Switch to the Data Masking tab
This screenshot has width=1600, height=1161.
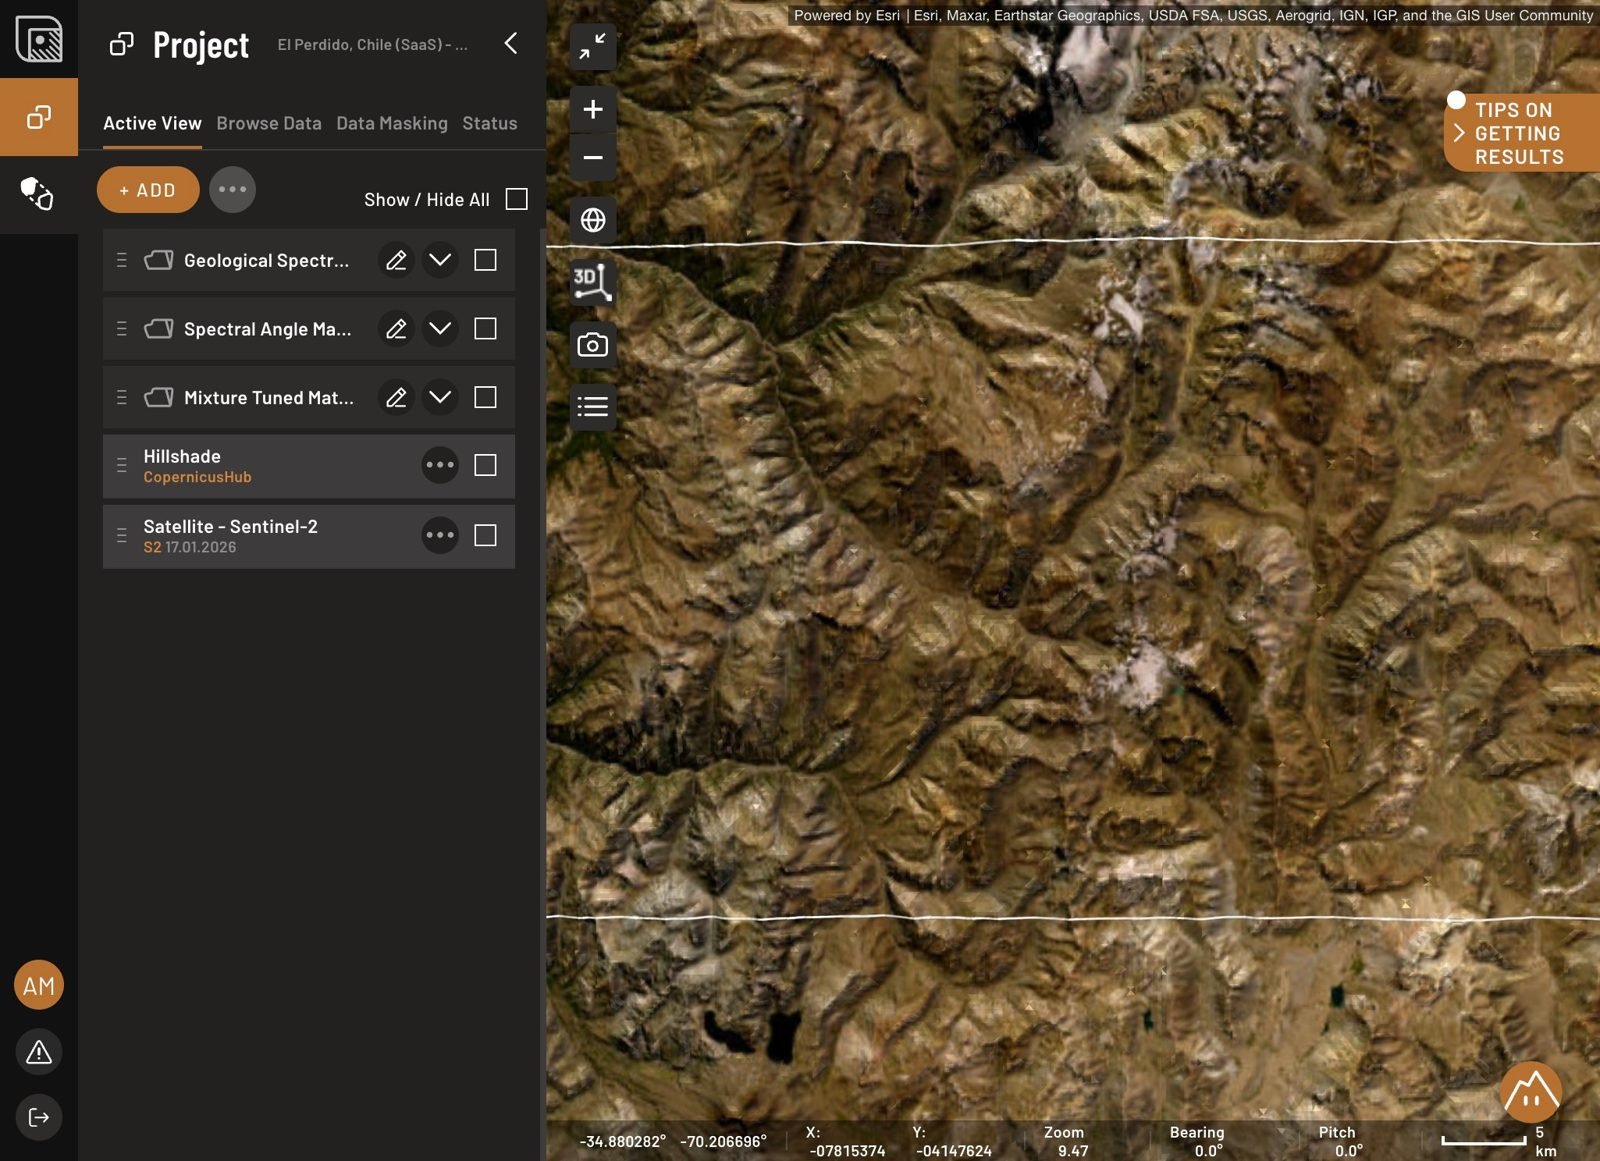point(392,124)
